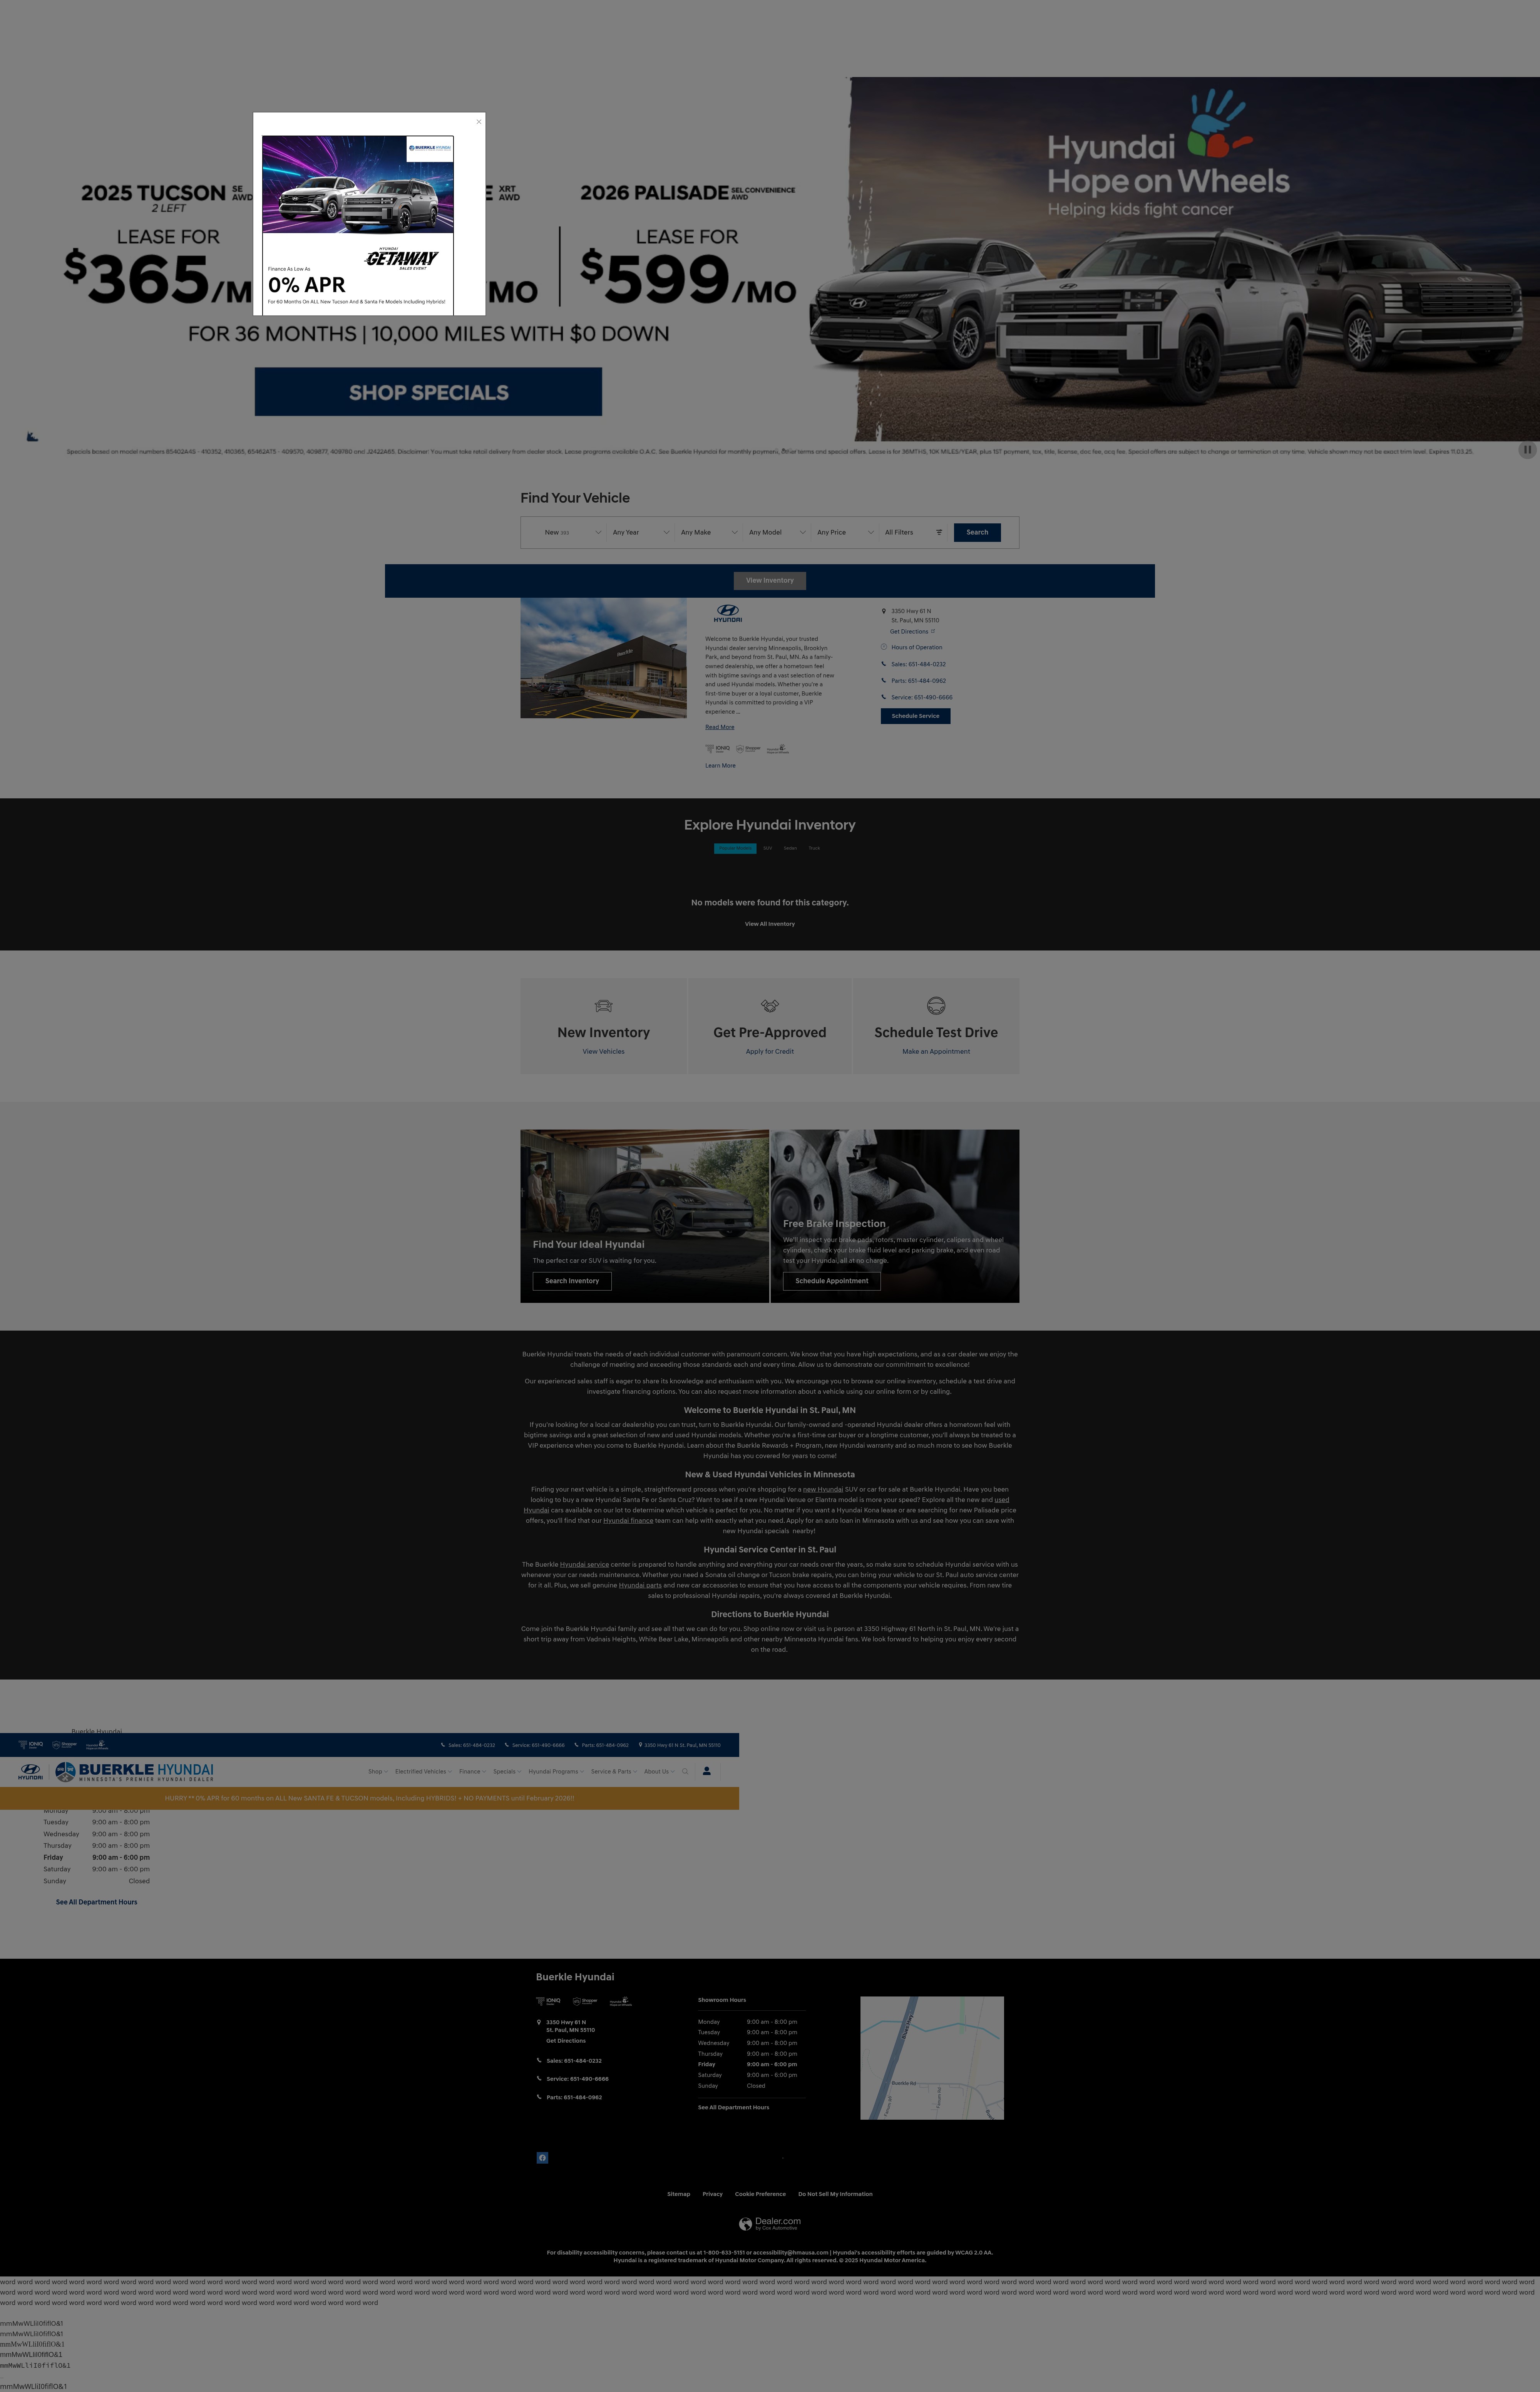Open the Buerkle dealership building photo
The height and width of the screenshot is (2392, 1540).
pos(603,658)
